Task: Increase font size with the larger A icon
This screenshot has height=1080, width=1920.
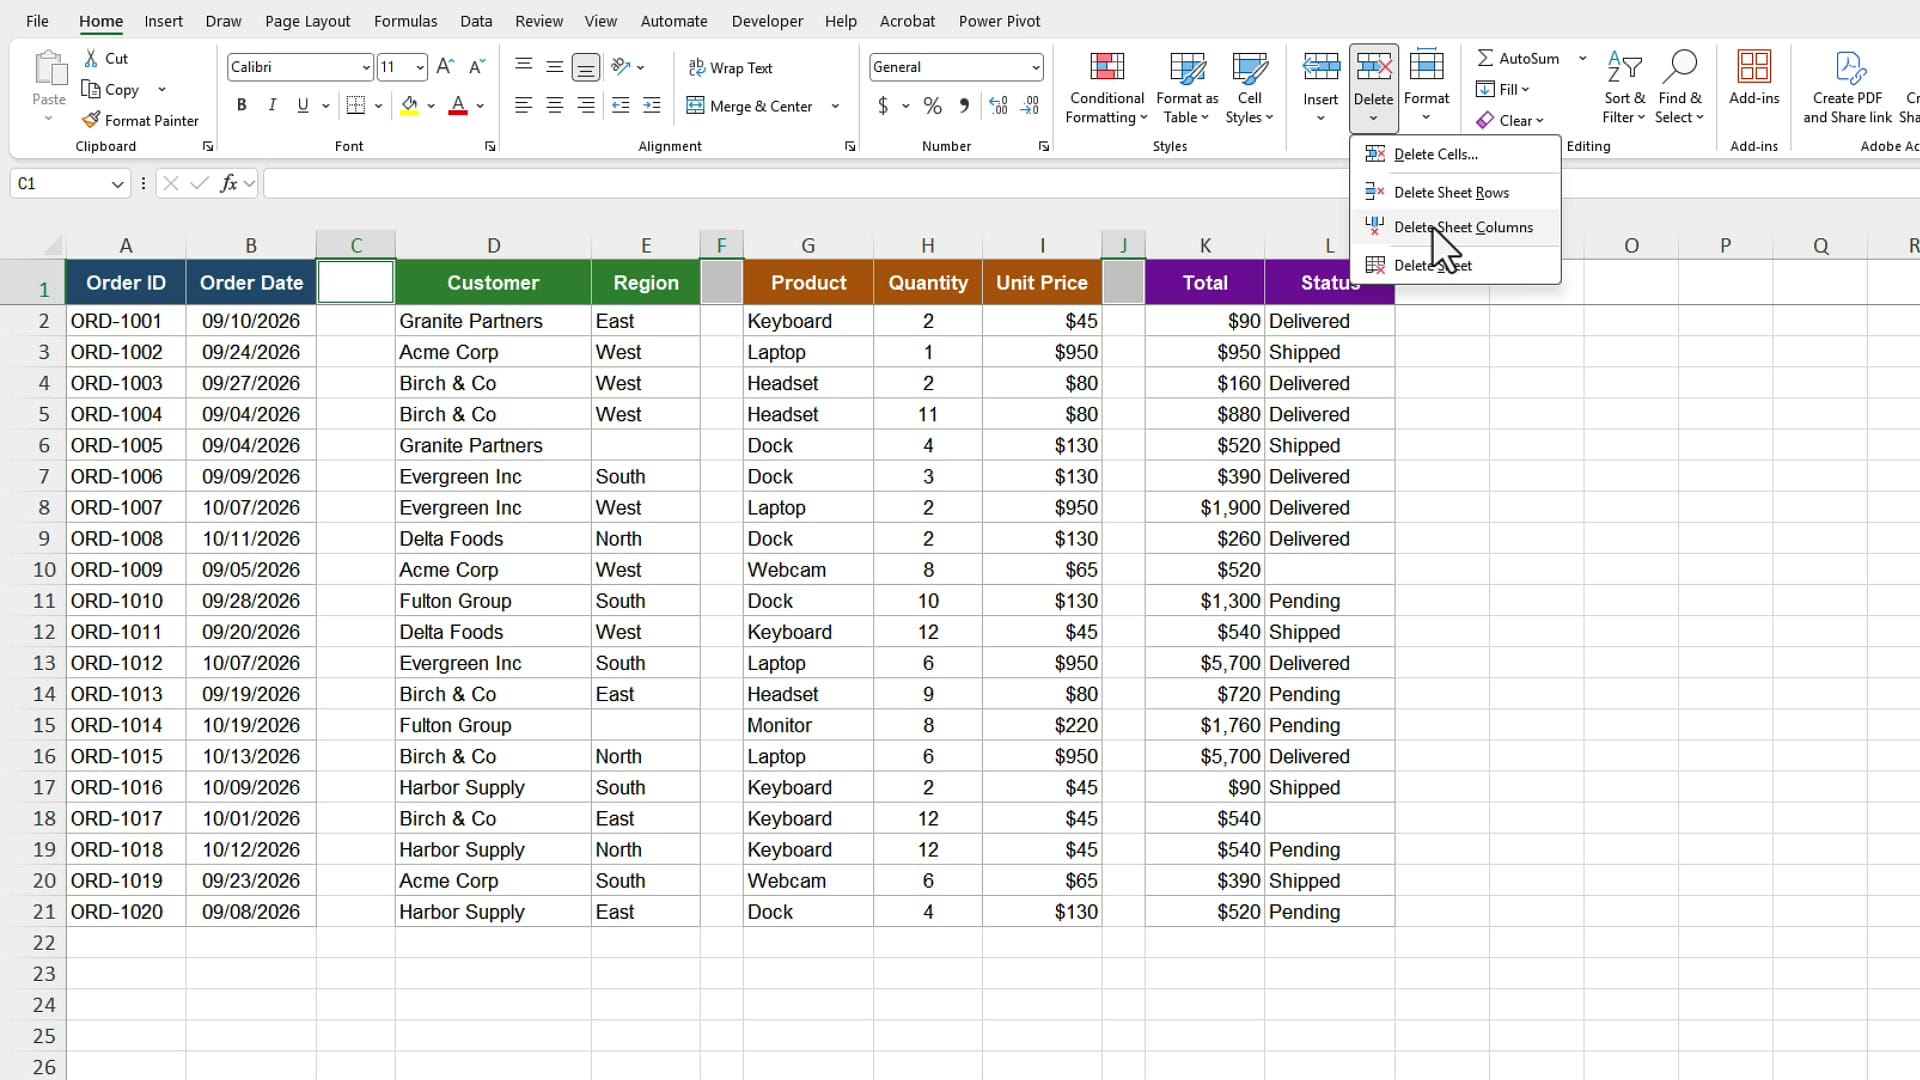Action: [446, 67]
